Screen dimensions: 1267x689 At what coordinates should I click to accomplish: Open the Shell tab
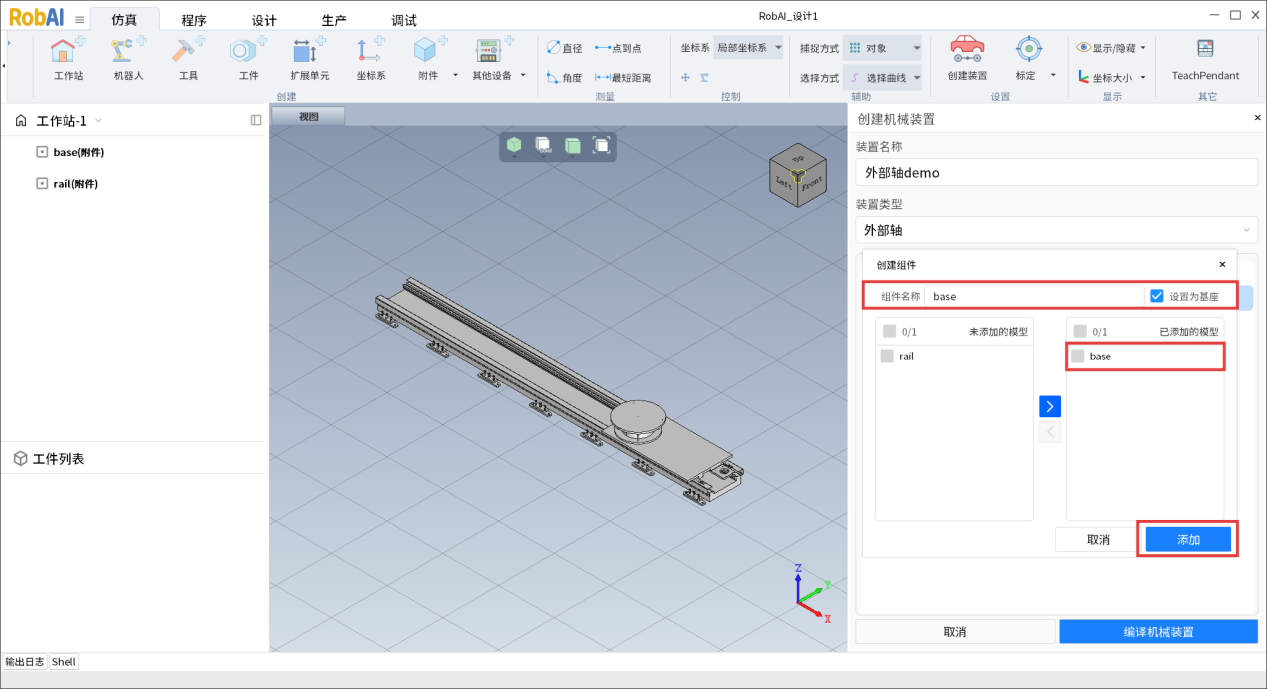click(63, 661)
